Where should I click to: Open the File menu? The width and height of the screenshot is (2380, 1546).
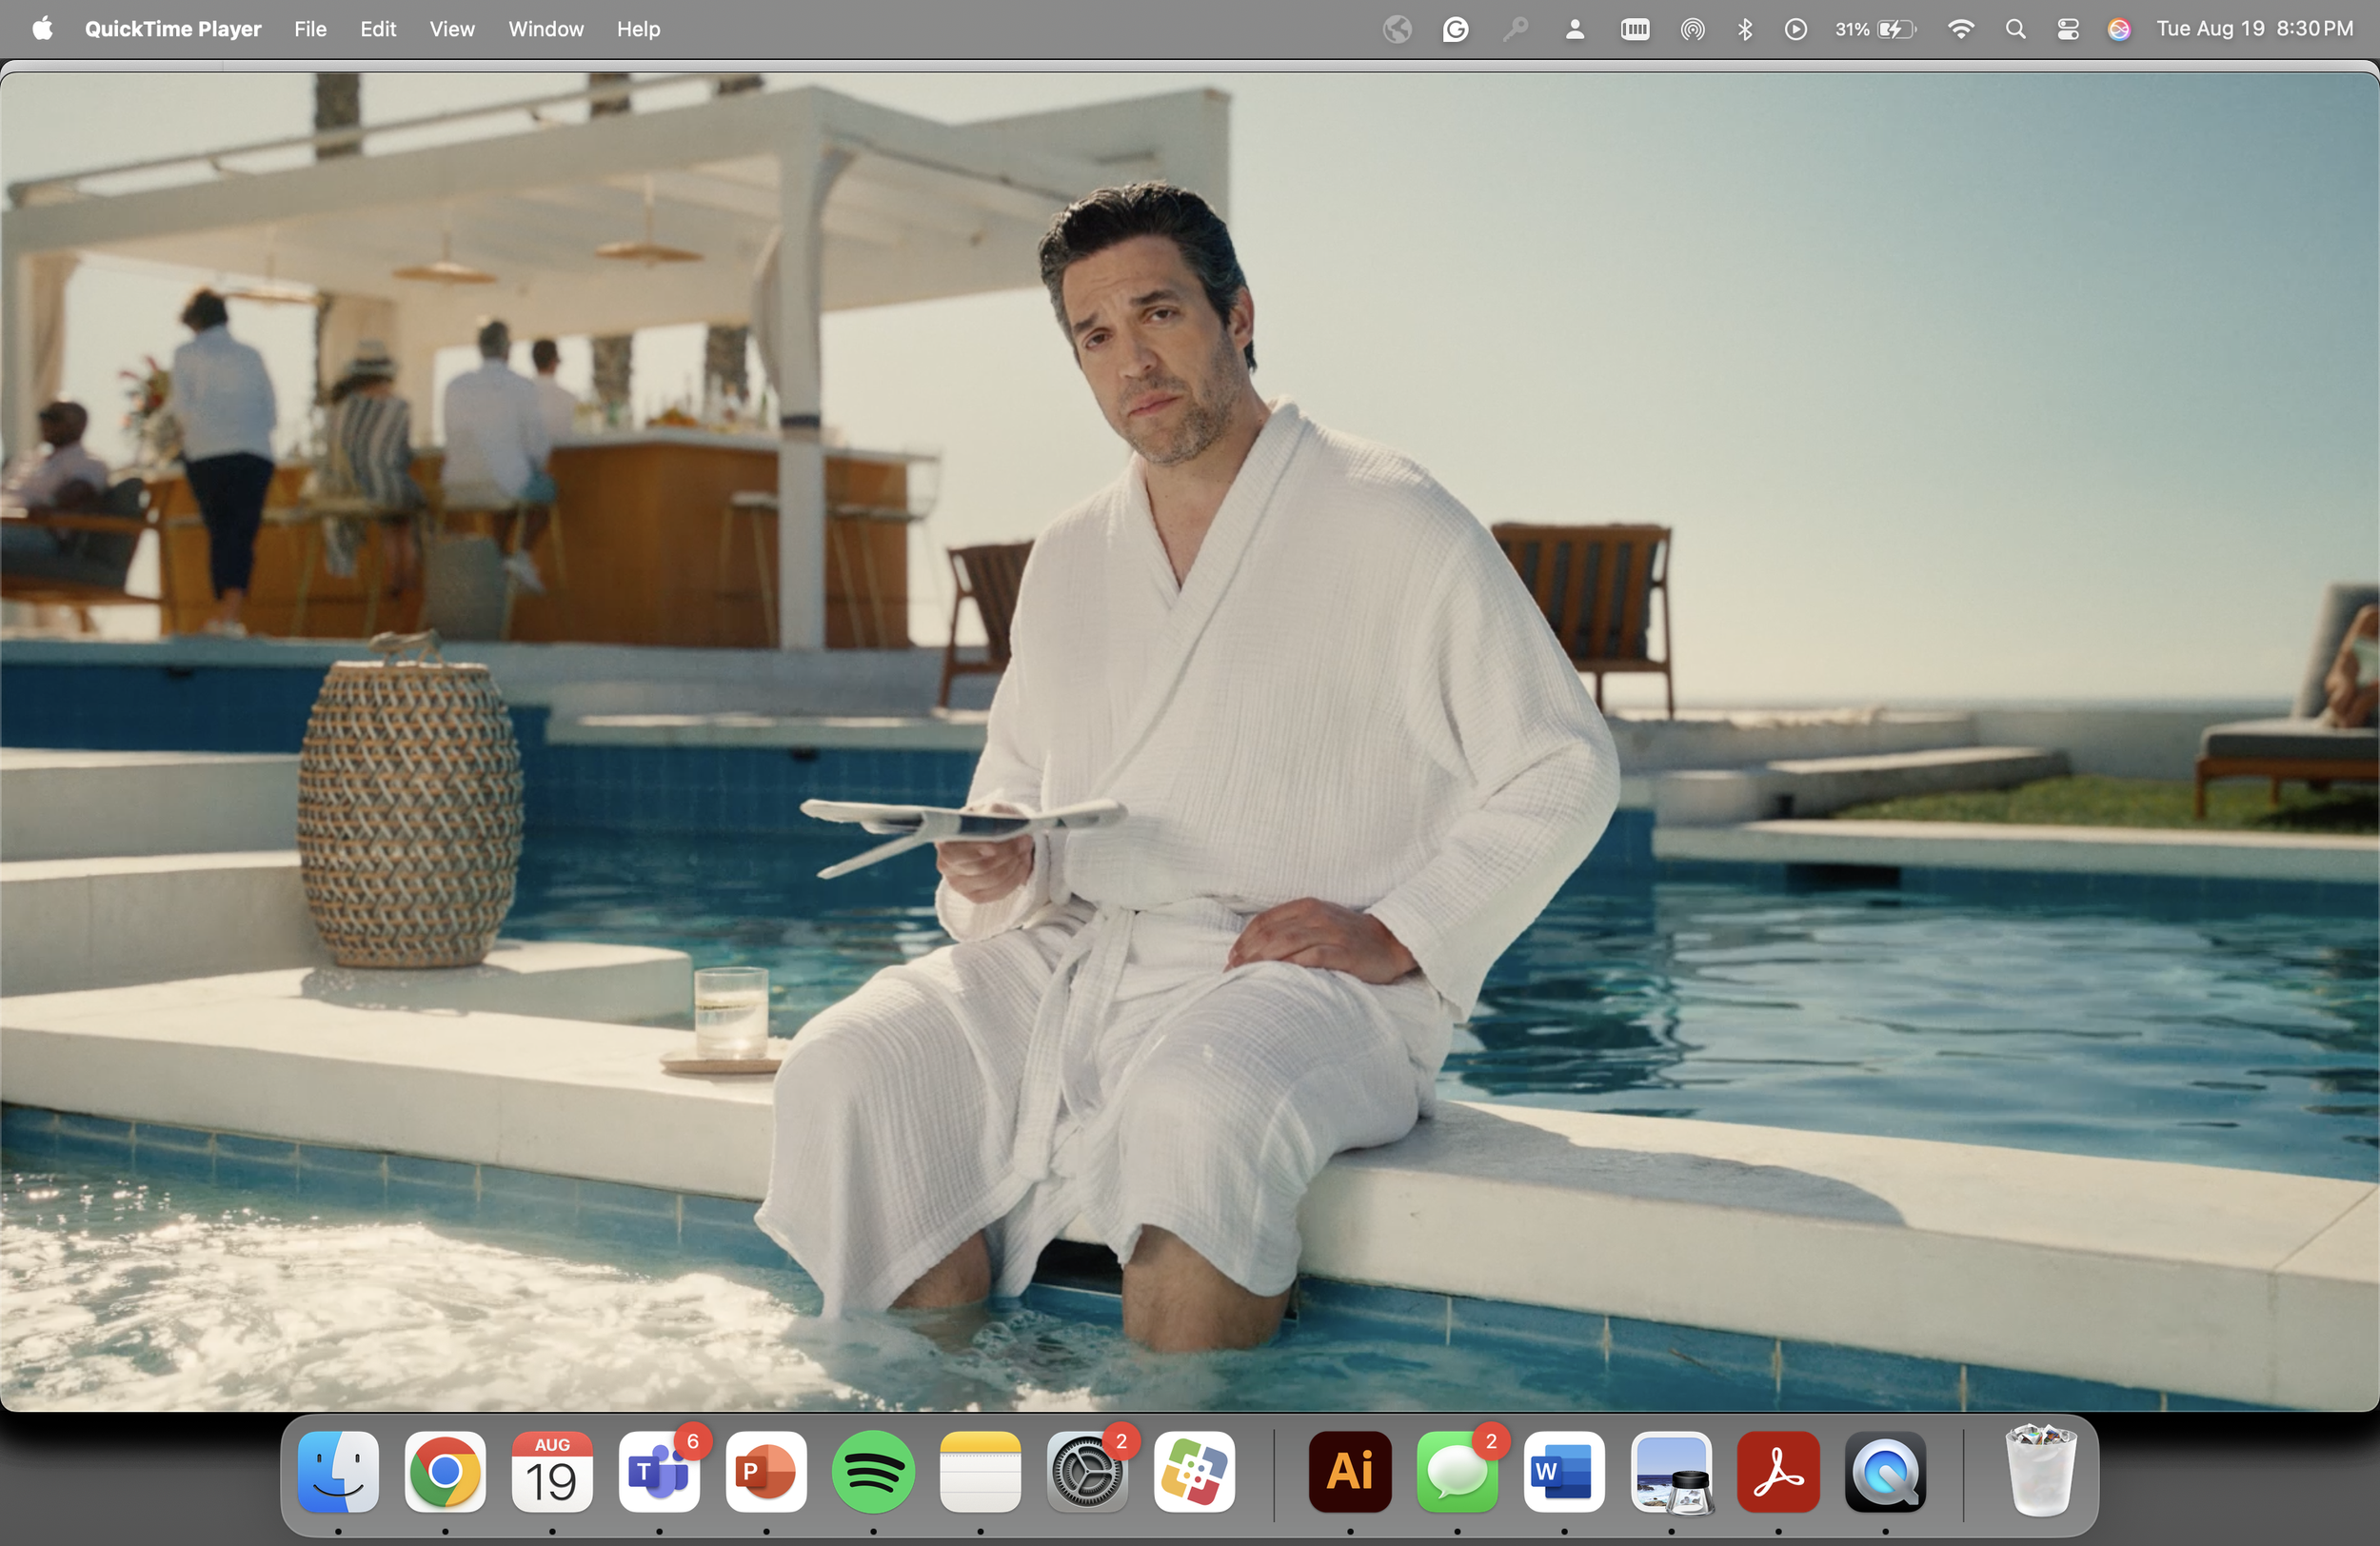(310, 29)
